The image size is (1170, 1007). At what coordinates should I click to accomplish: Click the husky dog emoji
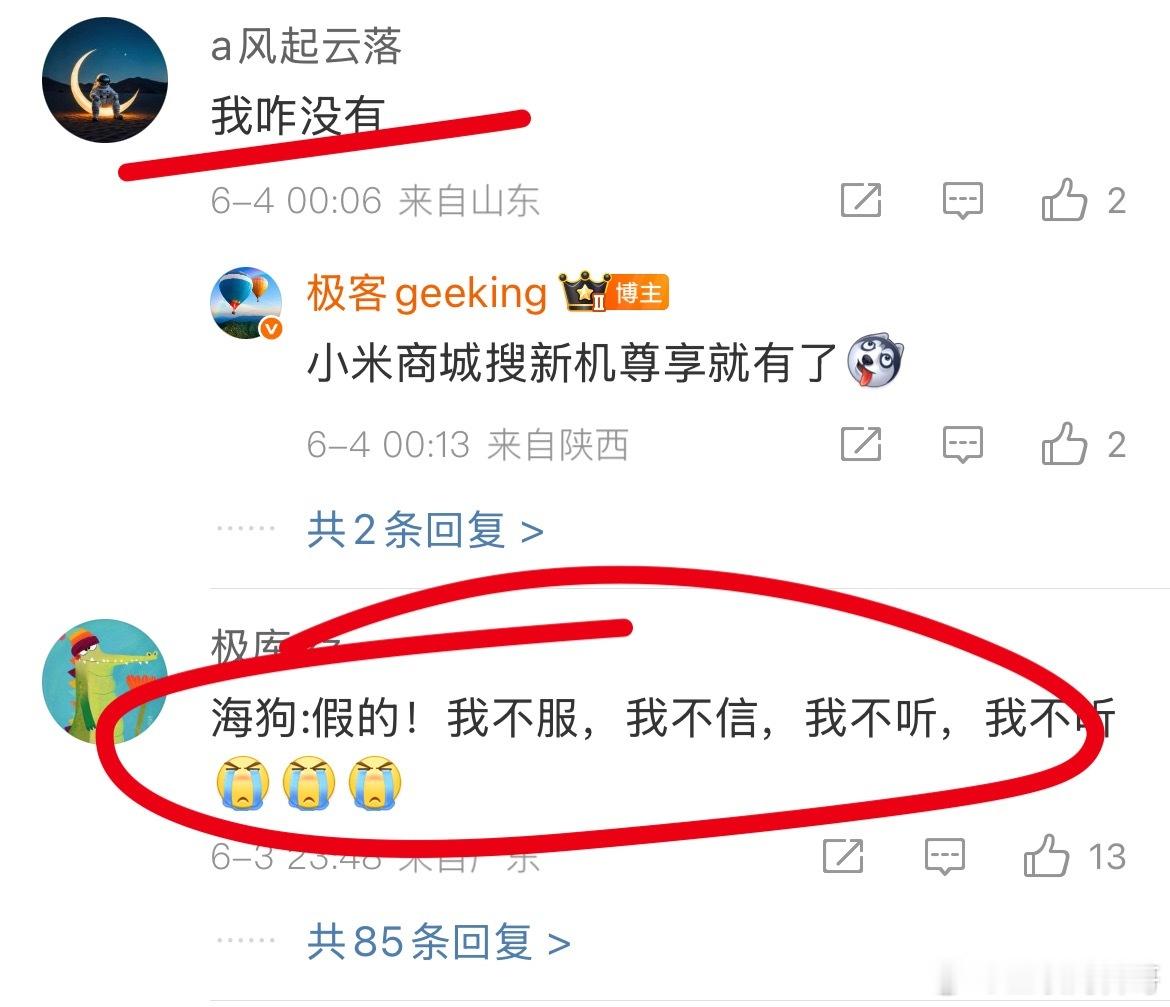click(875, 360)
